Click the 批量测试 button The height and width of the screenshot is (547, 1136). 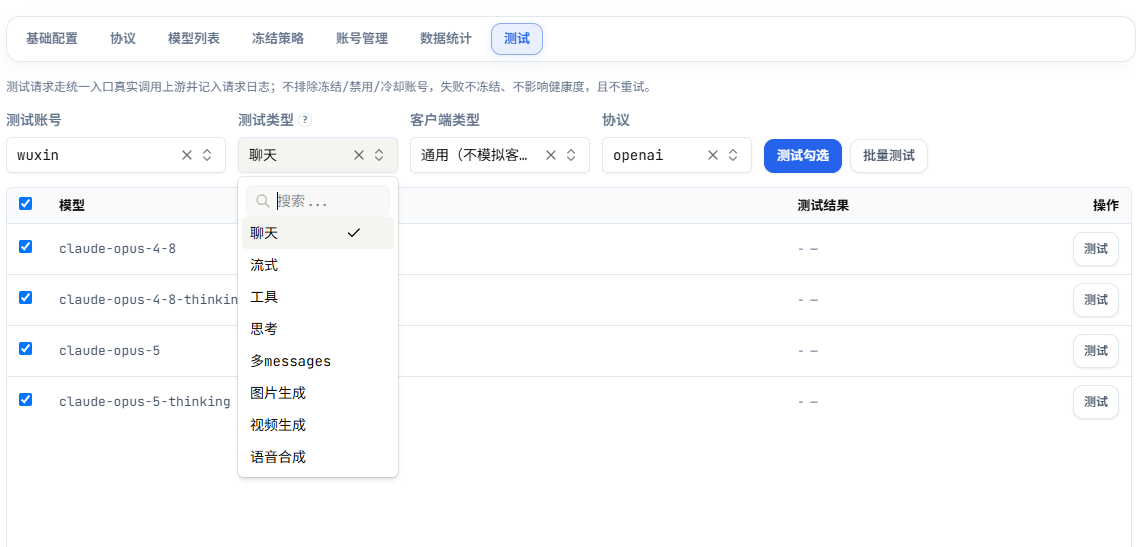coord(889,156)
